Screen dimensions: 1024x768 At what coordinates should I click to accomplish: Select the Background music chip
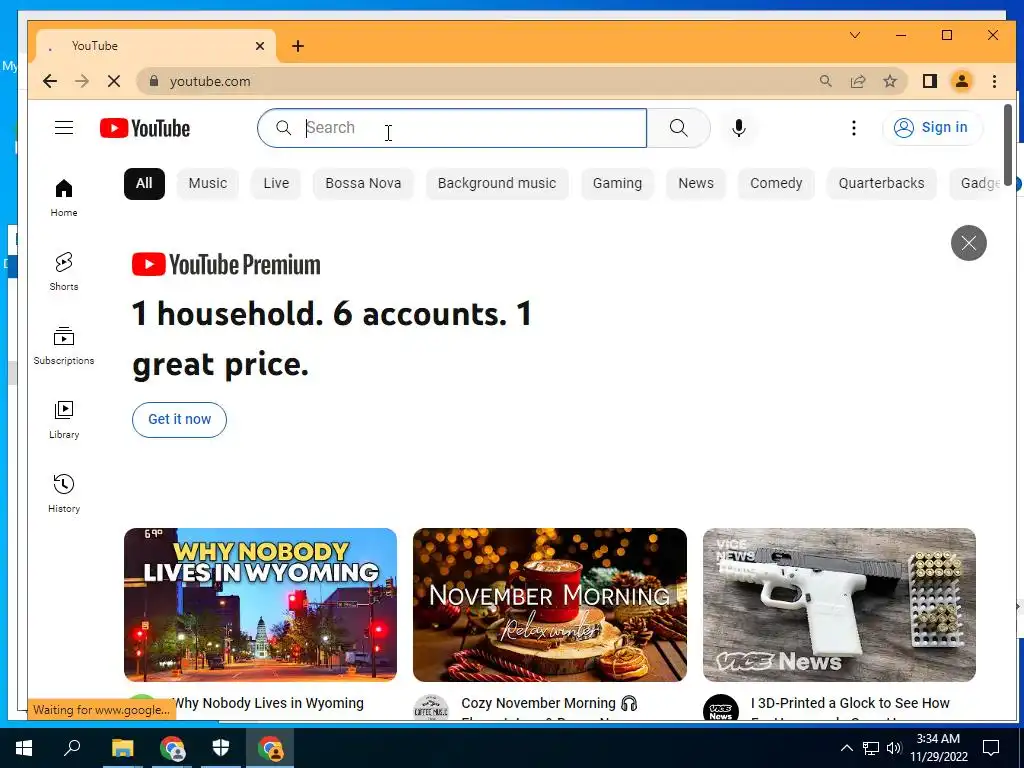click(x=497, y=184)
